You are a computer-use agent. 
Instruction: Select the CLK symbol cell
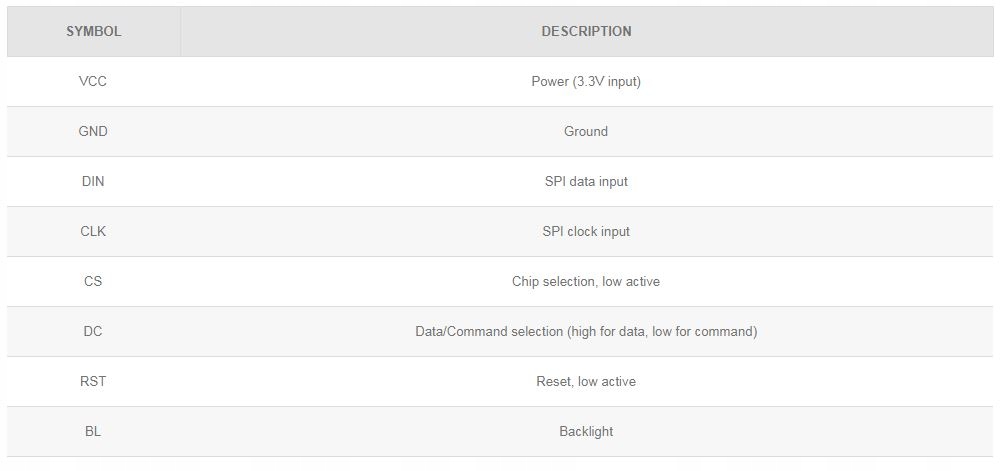[93, 231]
